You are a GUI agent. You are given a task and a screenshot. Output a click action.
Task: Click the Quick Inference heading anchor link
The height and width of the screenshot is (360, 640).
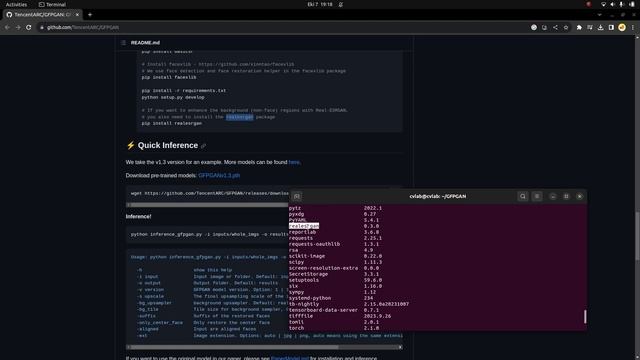(x=203, y=146)
